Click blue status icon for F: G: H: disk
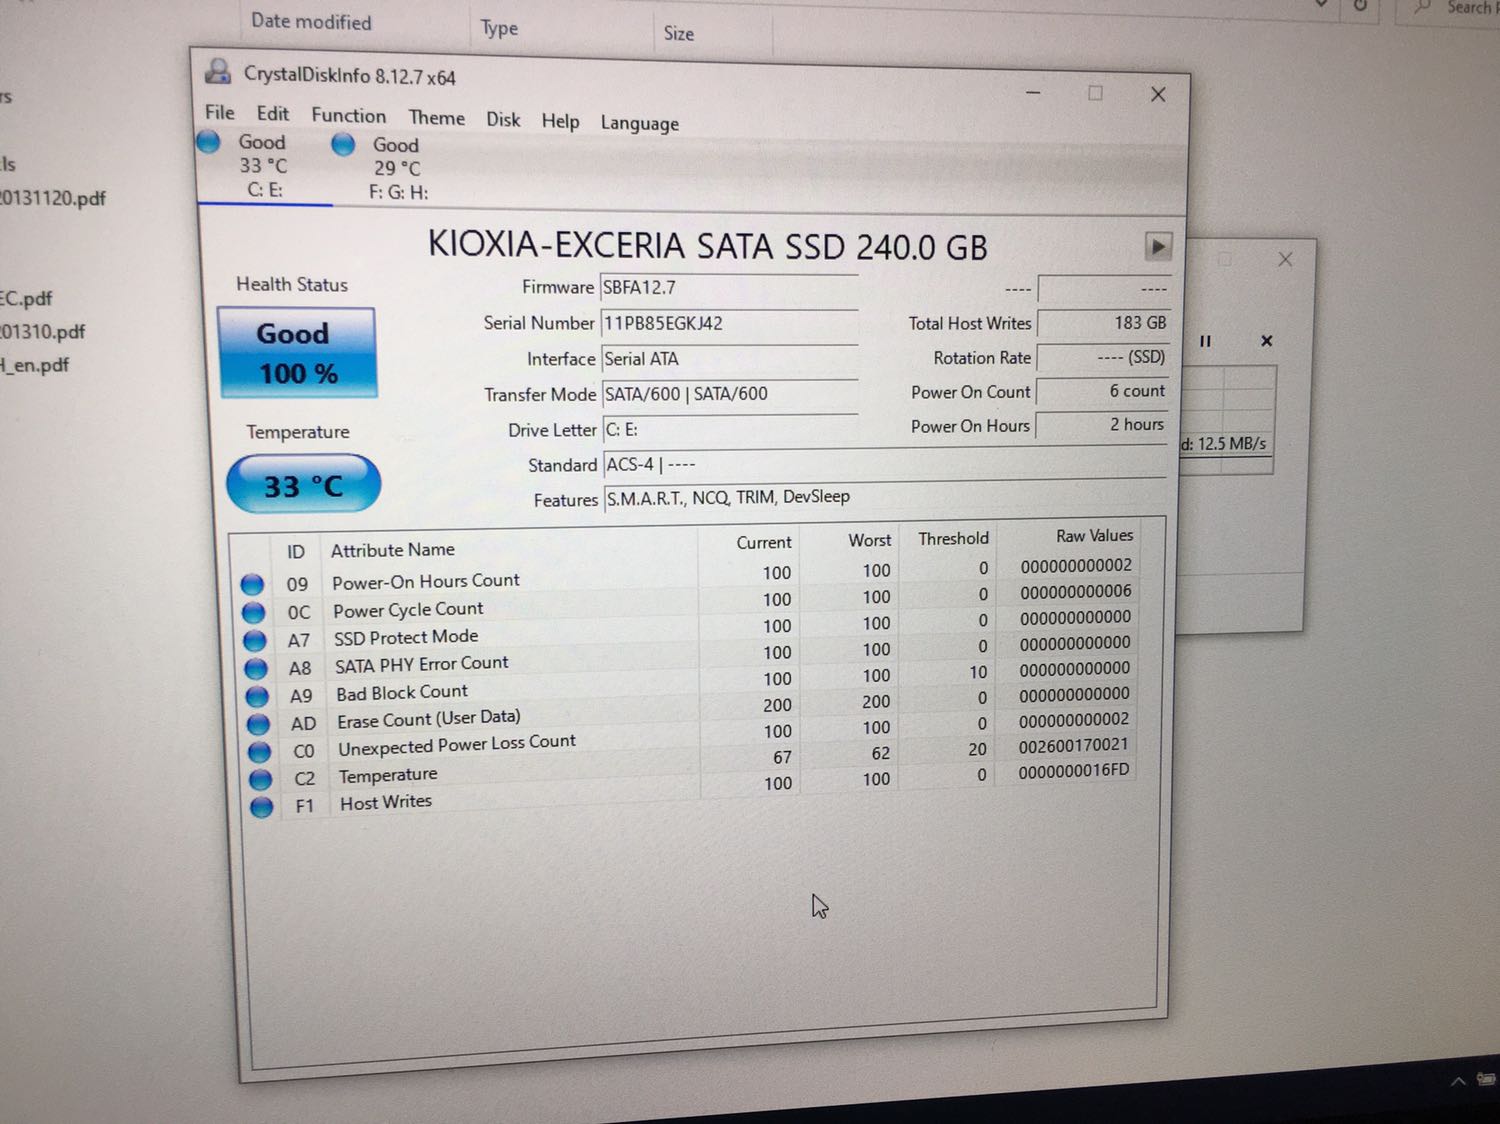The height and width of the screenshot is (1124, 1500). click(x=343, y=145)
